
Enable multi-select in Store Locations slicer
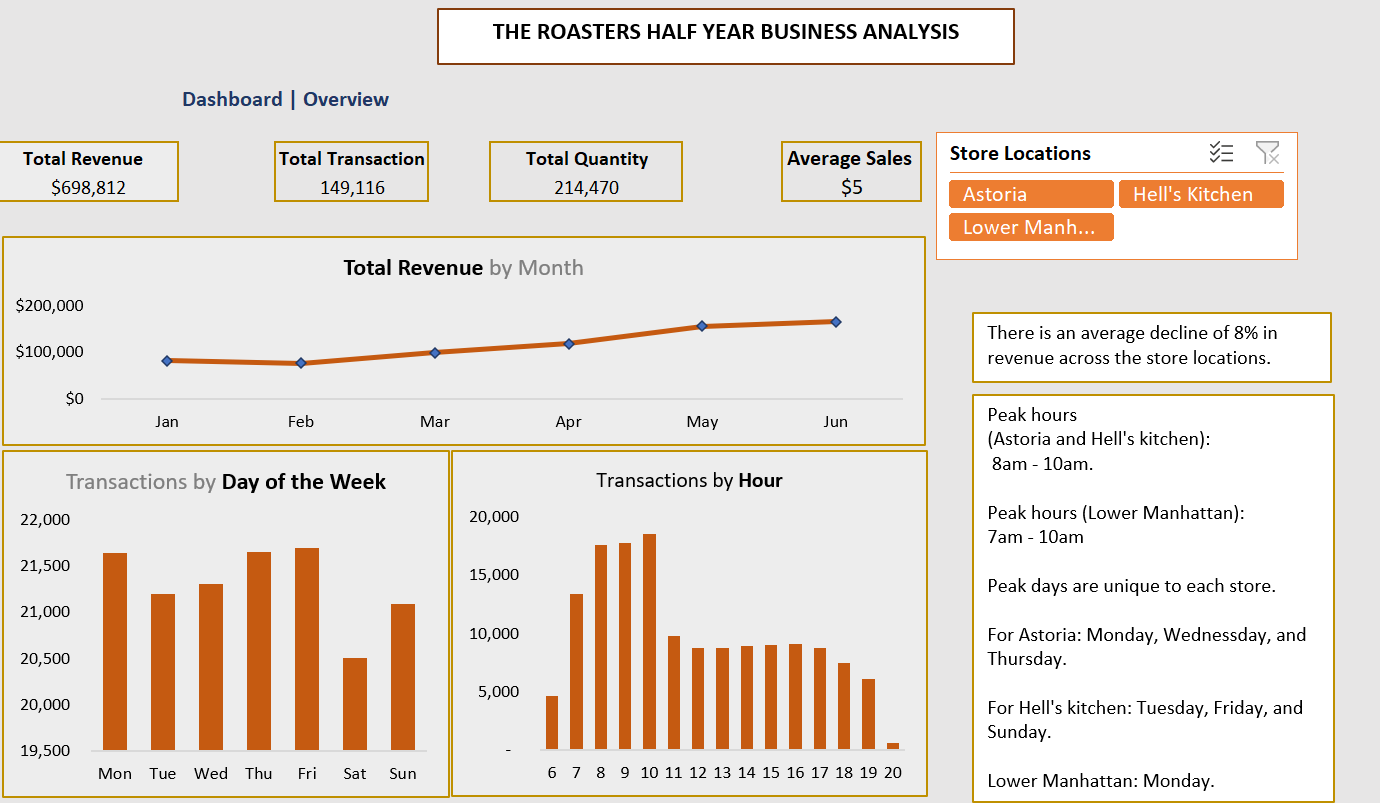click(1221, 153)
